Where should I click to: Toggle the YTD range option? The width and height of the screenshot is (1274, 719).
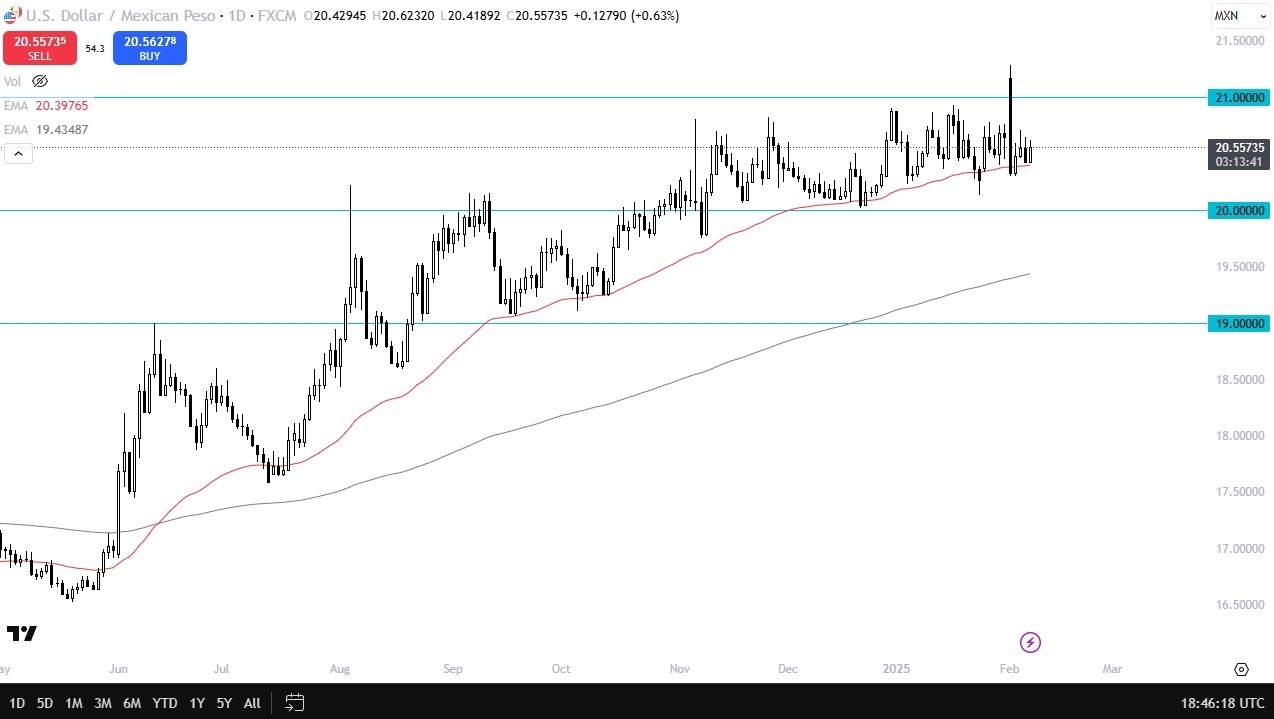[x=164, y=703]
